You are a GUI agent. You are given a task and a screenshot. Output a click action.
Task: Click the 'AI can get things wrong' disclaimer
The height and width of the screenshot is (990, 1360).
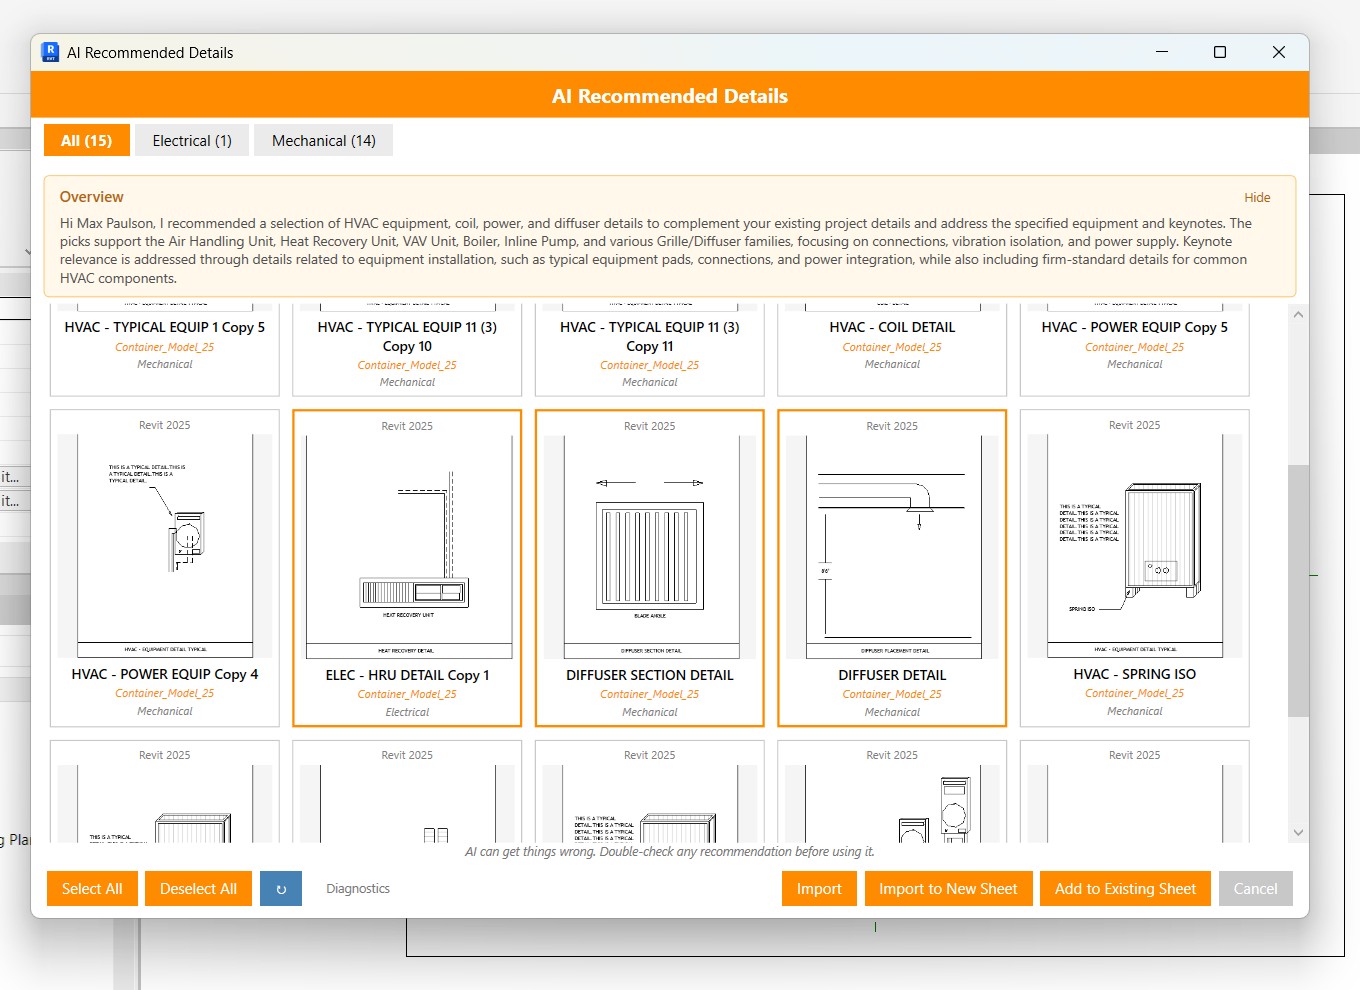coord(670,852)
